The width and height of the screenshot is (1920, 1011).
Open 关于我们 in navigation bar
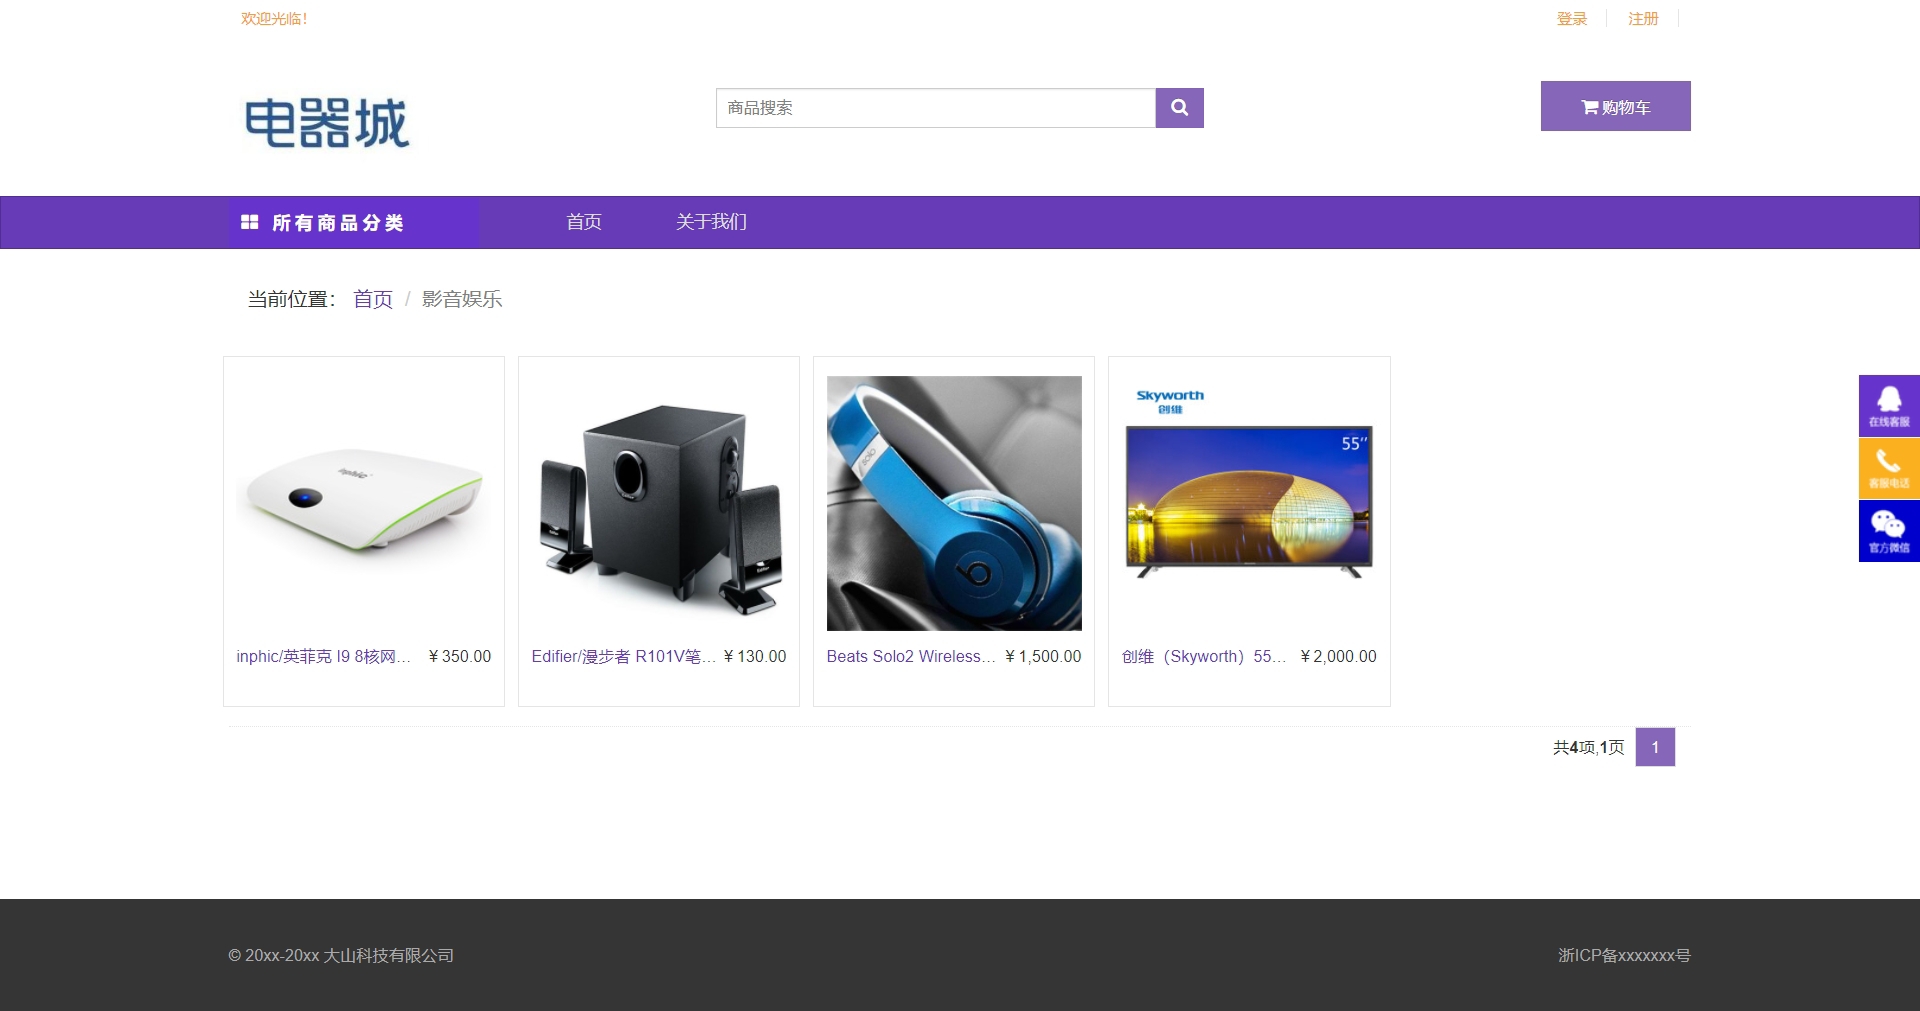pos(711,222)
